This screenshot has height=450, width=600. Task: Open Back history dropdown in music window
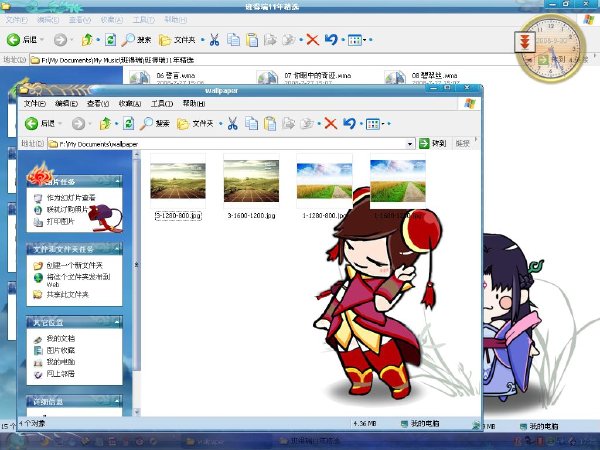click(x=42, y=39)
